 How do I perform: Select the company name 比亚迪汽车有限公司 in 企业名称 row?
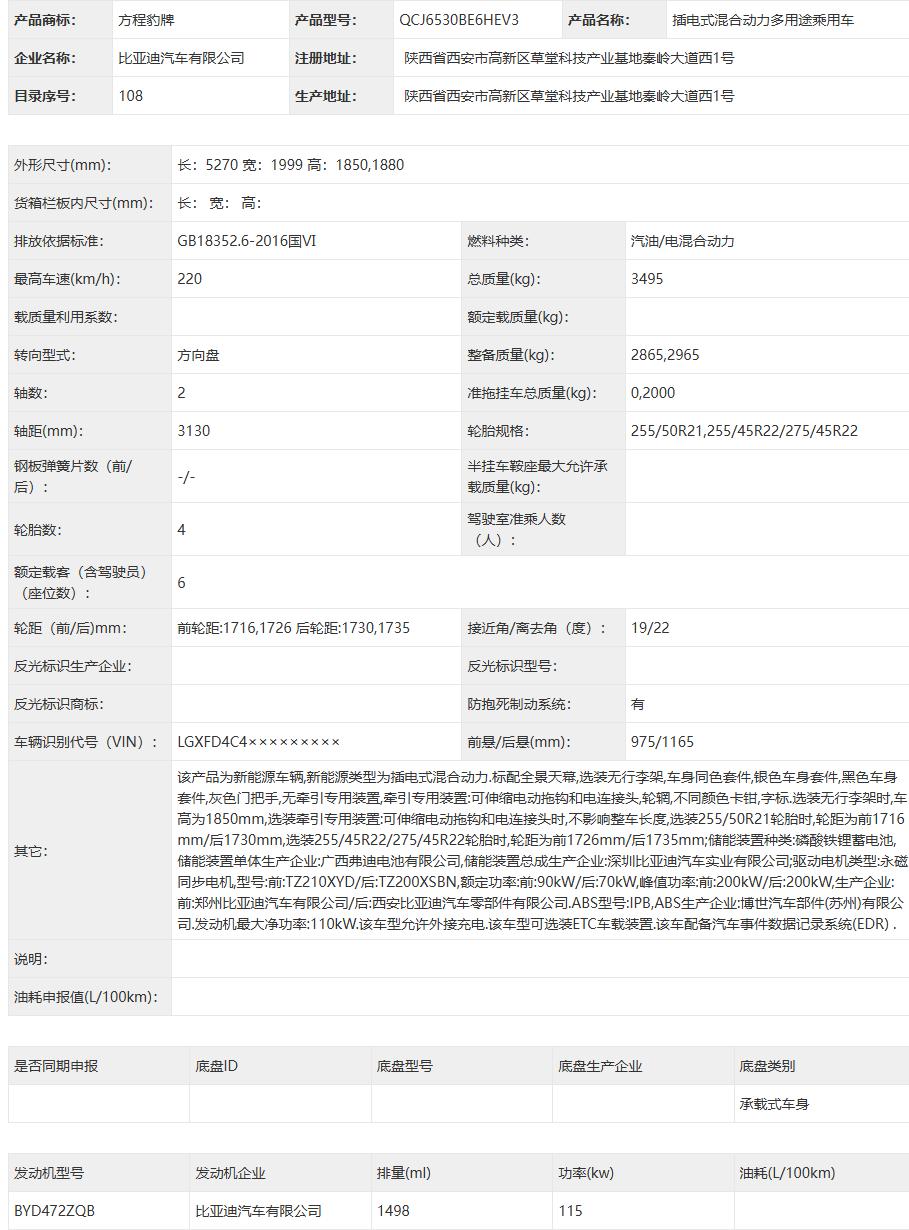(x=181, y=58)
